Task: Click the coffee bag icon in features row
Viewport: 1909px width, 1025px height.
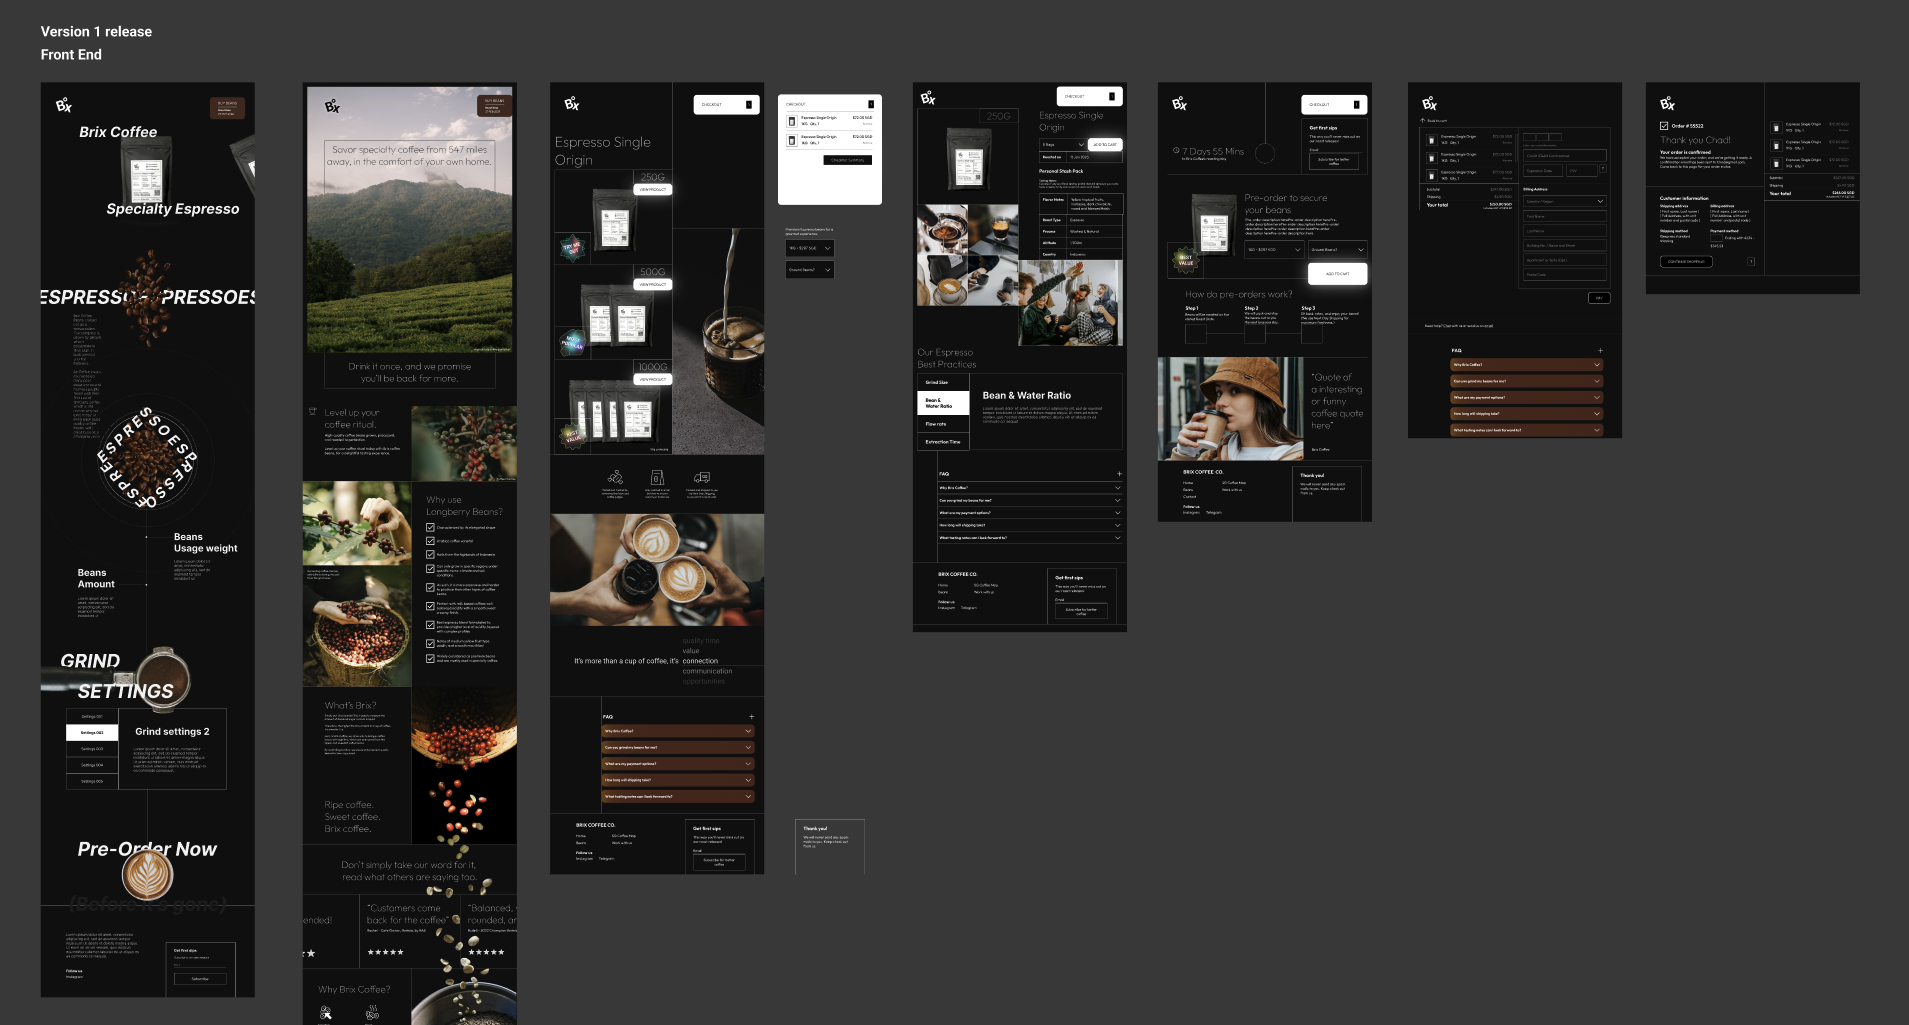Action: [657, 478]
